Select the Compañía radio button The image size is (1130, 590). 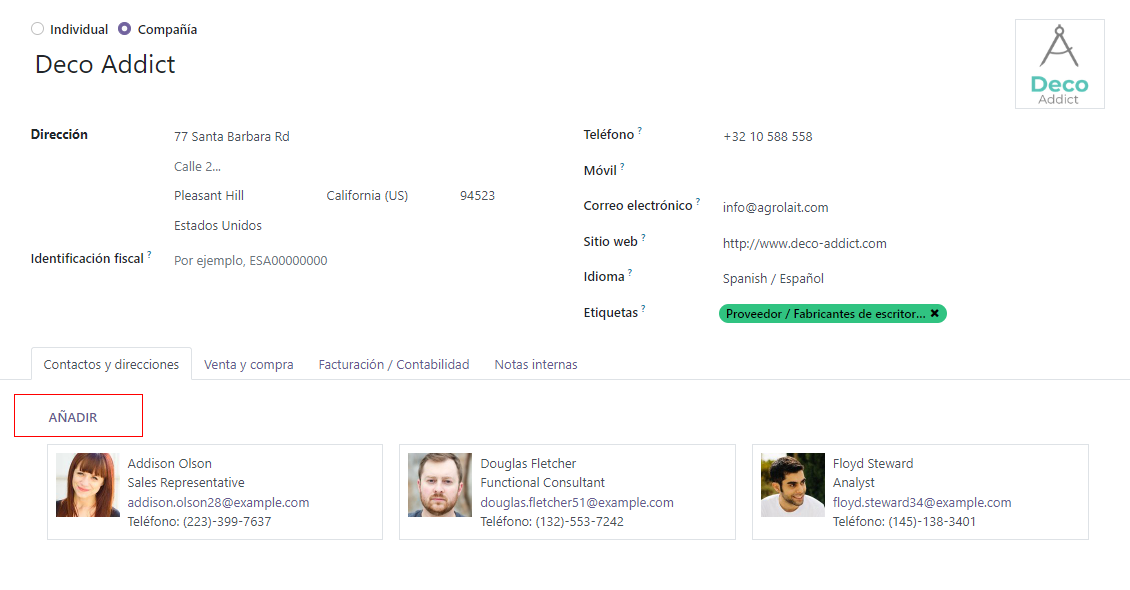[x=123, y=28]
